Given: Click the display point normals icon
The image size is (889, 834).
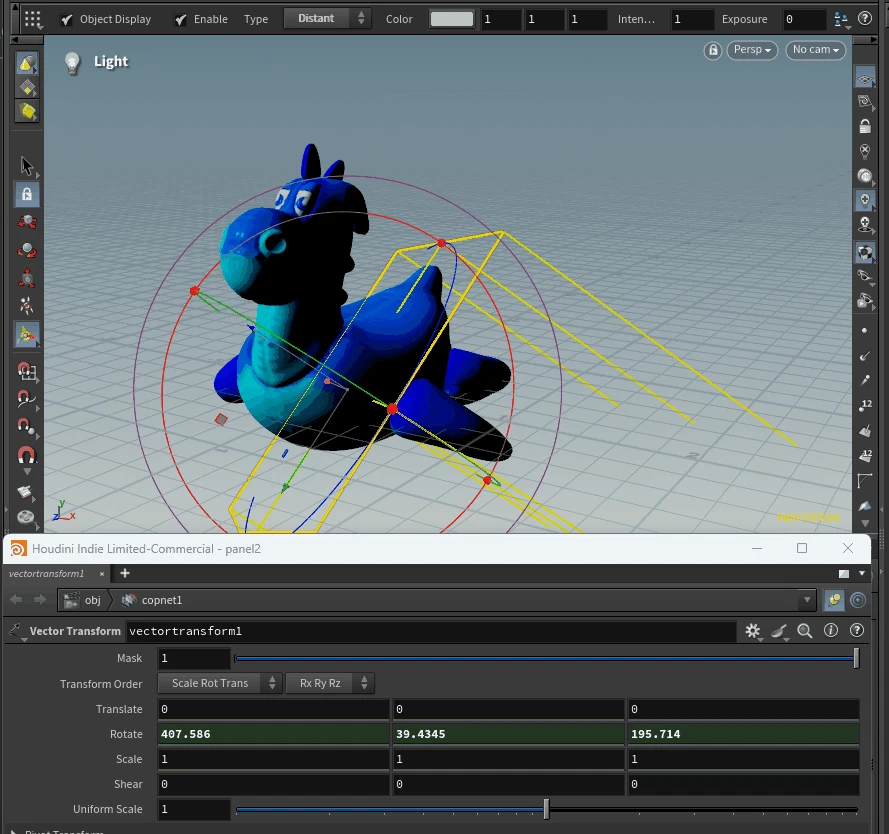Looking at the screenshot, I should pos(865,356).
